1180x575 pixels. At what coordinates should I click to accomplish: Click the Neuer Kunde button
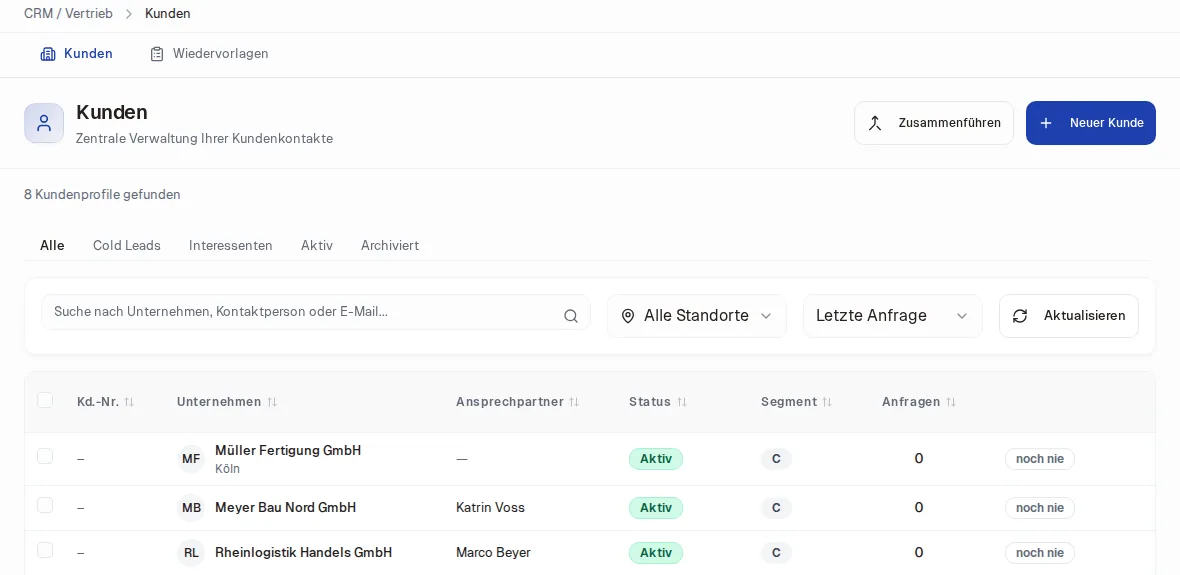pyautogui.click(x=1090, y=123)
